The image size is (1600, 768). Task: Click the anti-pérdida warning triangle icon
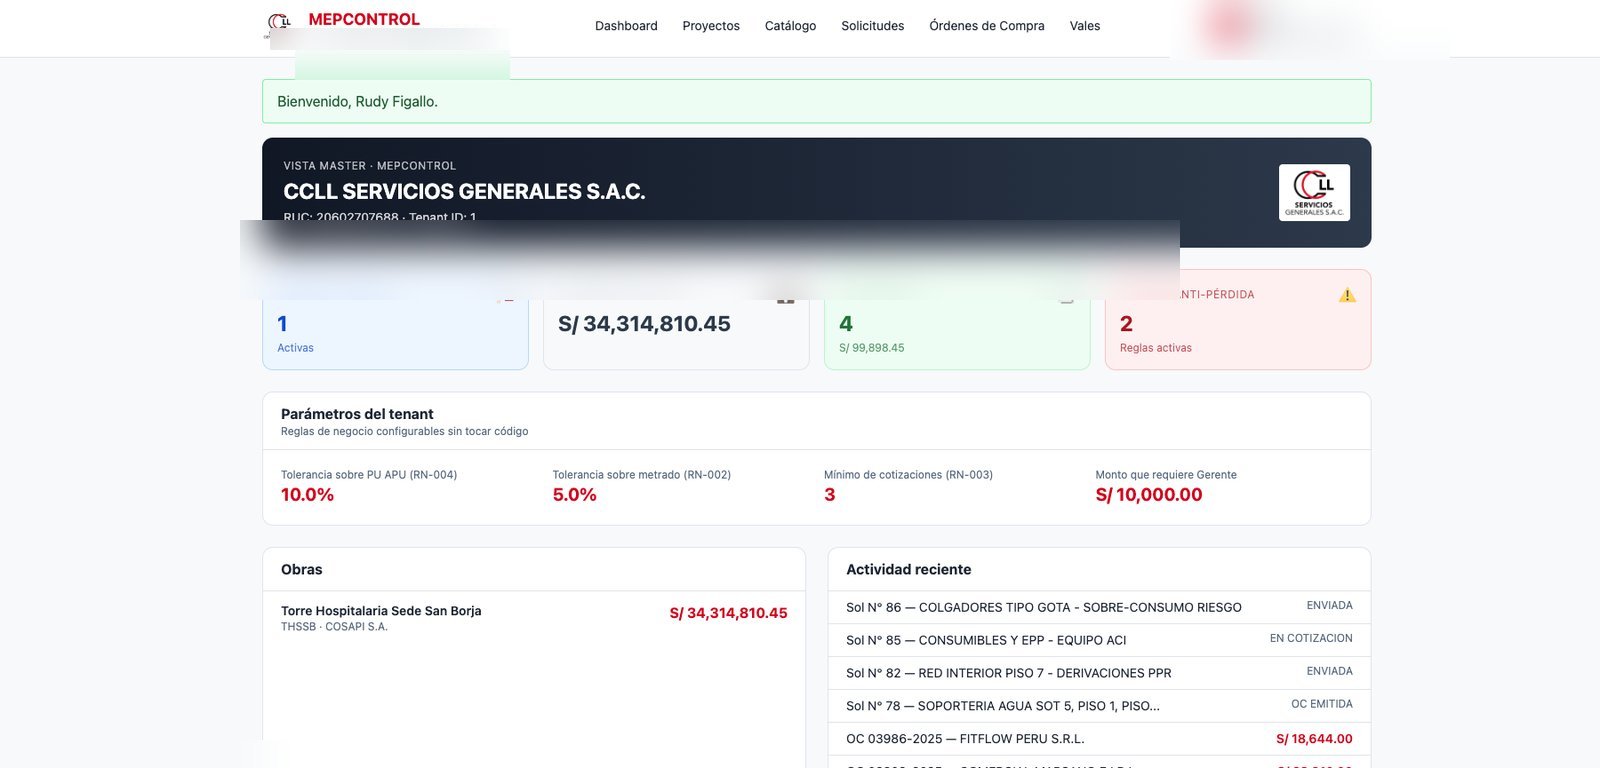coord(1347,295)
